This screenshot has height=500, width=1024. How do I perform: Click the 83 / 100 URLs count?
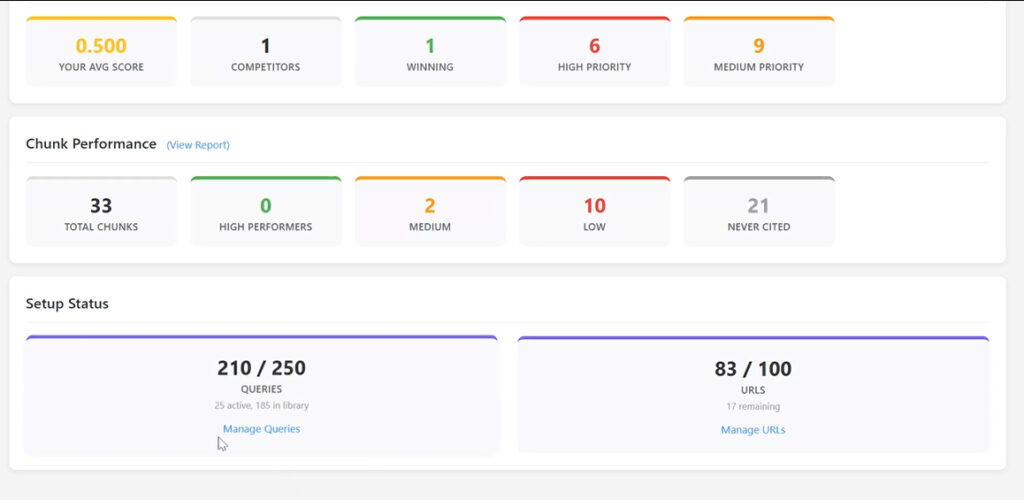tap(753, 369)
